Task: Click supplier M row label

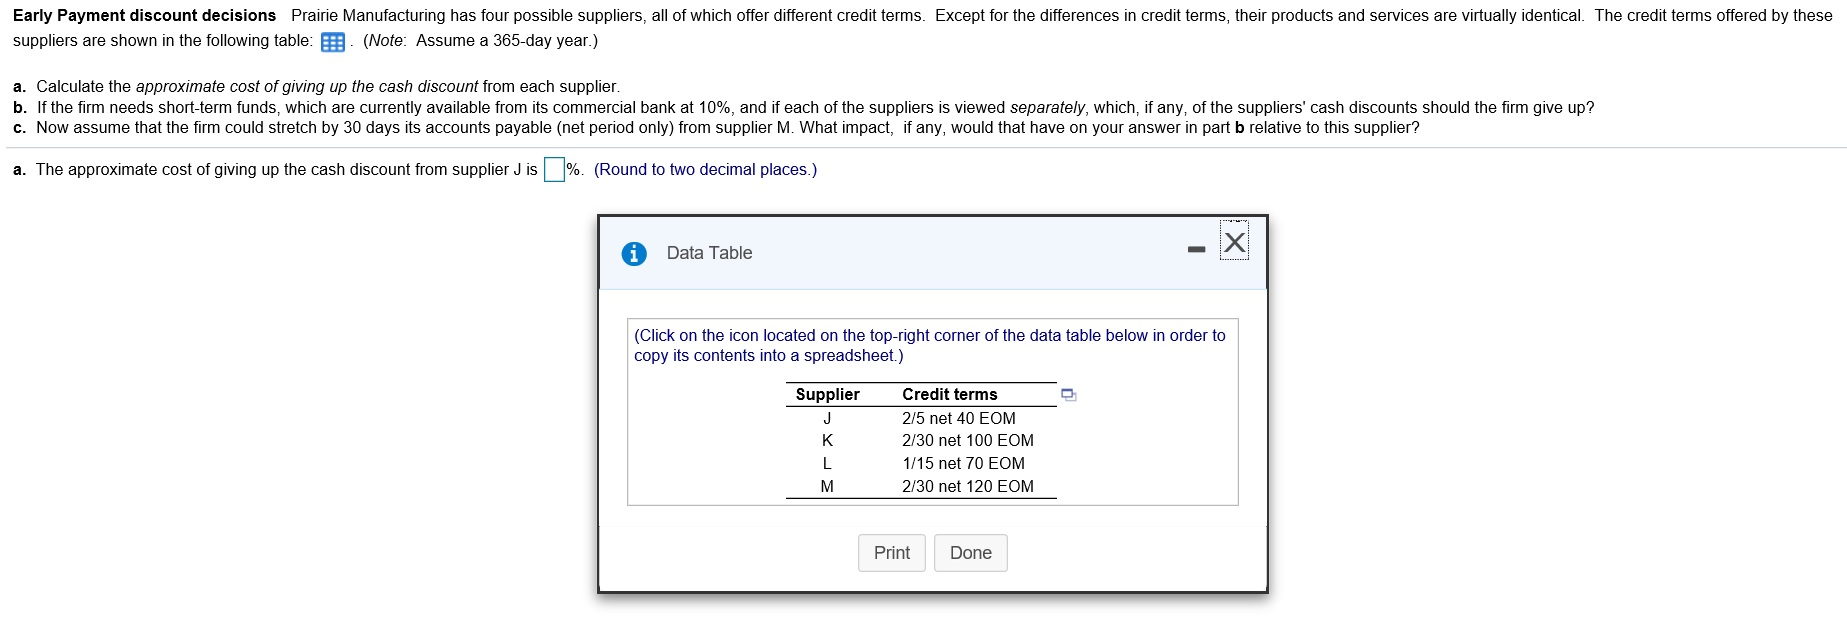Action: coord(827,486)
